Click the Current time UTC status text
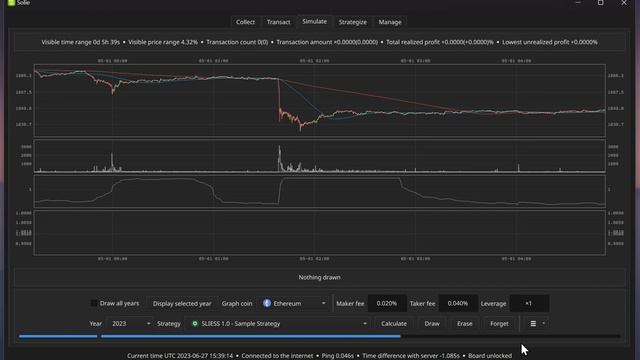 [180, 356]
